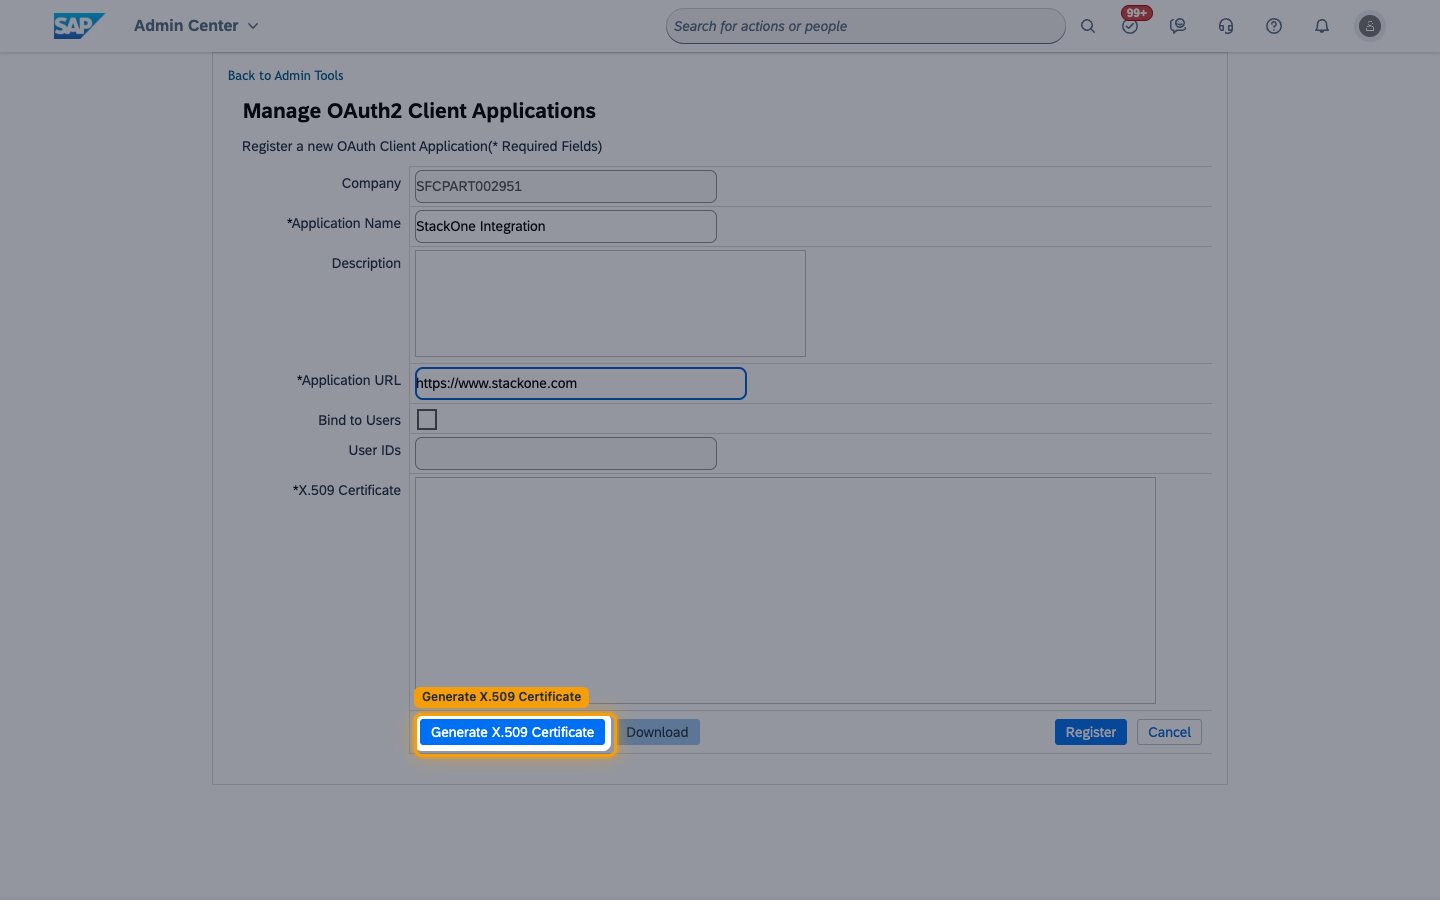Click the Manage OAuth2 Client Applications heading
This screenshot has height=900, width=1440.
(x=419, y=111)
